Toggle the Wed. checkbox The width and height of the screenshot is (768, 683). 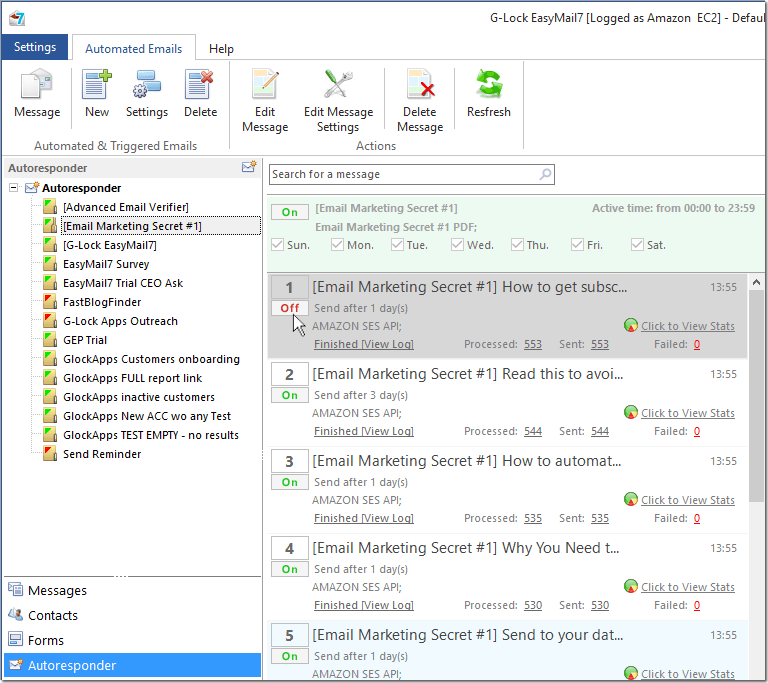click(x=457, y=244)
